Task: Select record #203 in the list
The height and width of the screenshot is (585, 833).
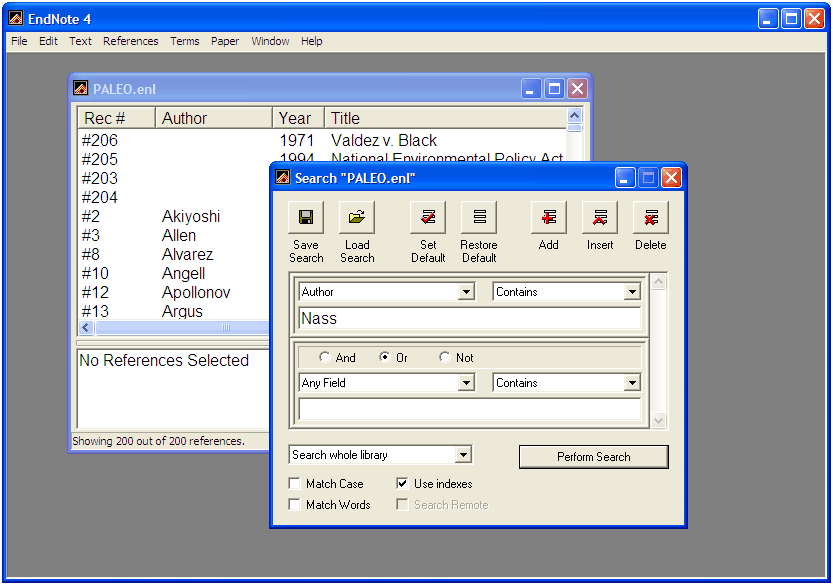Action: tap(174, 178)
